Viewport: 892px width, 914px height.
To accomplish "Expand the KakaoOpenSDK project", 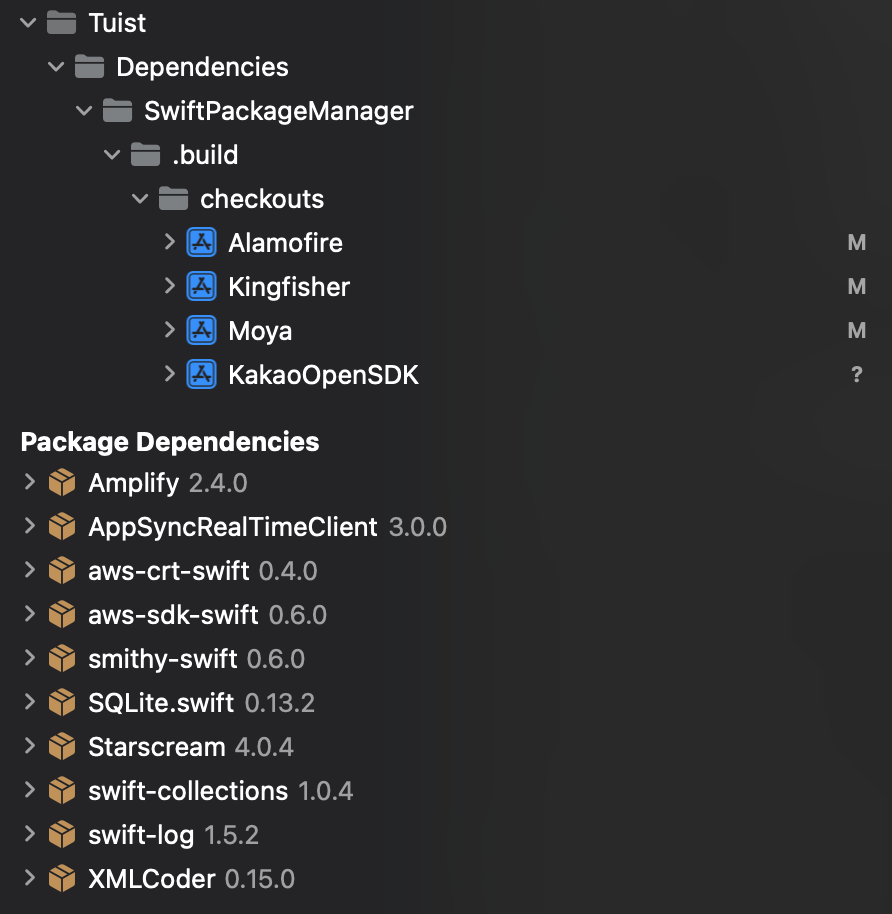I will point(170,374).
